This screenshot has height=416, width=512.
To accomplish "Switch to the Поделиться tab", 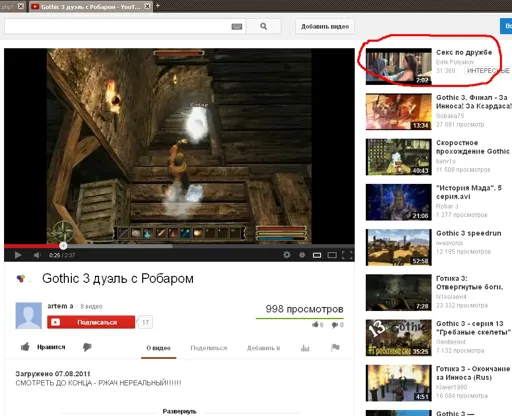I will 209,348.
